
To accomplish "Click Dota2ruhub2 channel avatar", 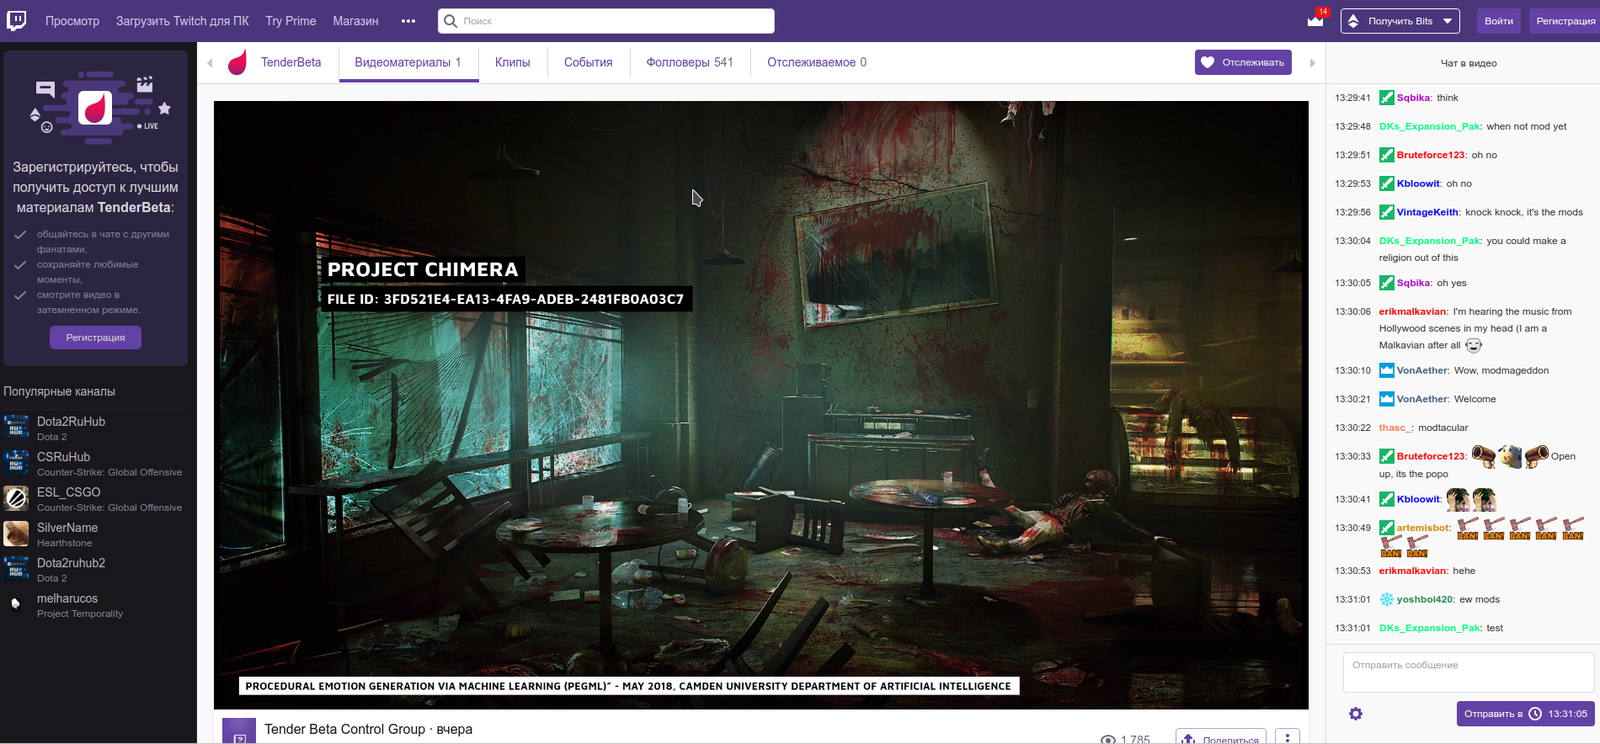I will [16, 569].
